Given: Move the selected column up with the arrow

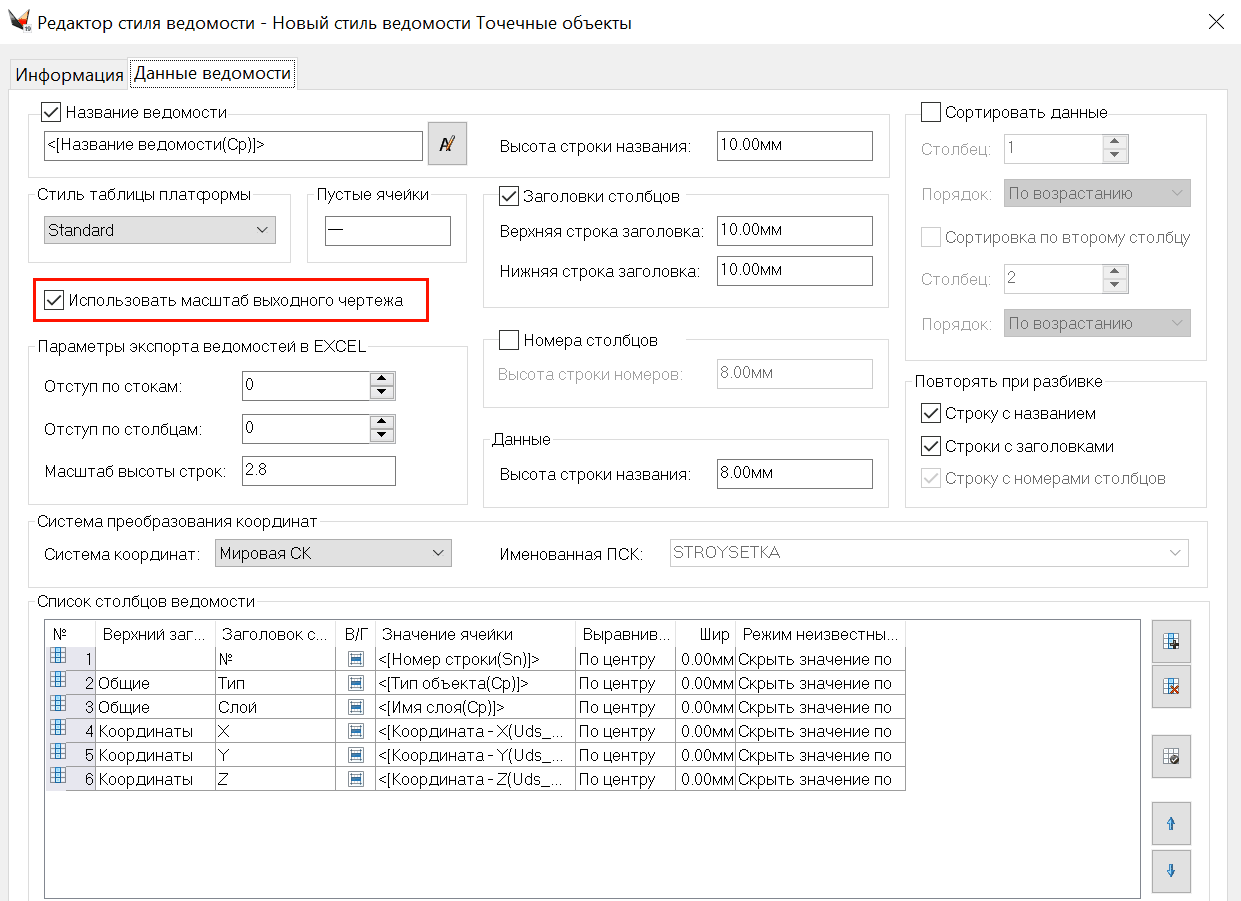Looking at the screenshot, I should (x=1170, y=824).
